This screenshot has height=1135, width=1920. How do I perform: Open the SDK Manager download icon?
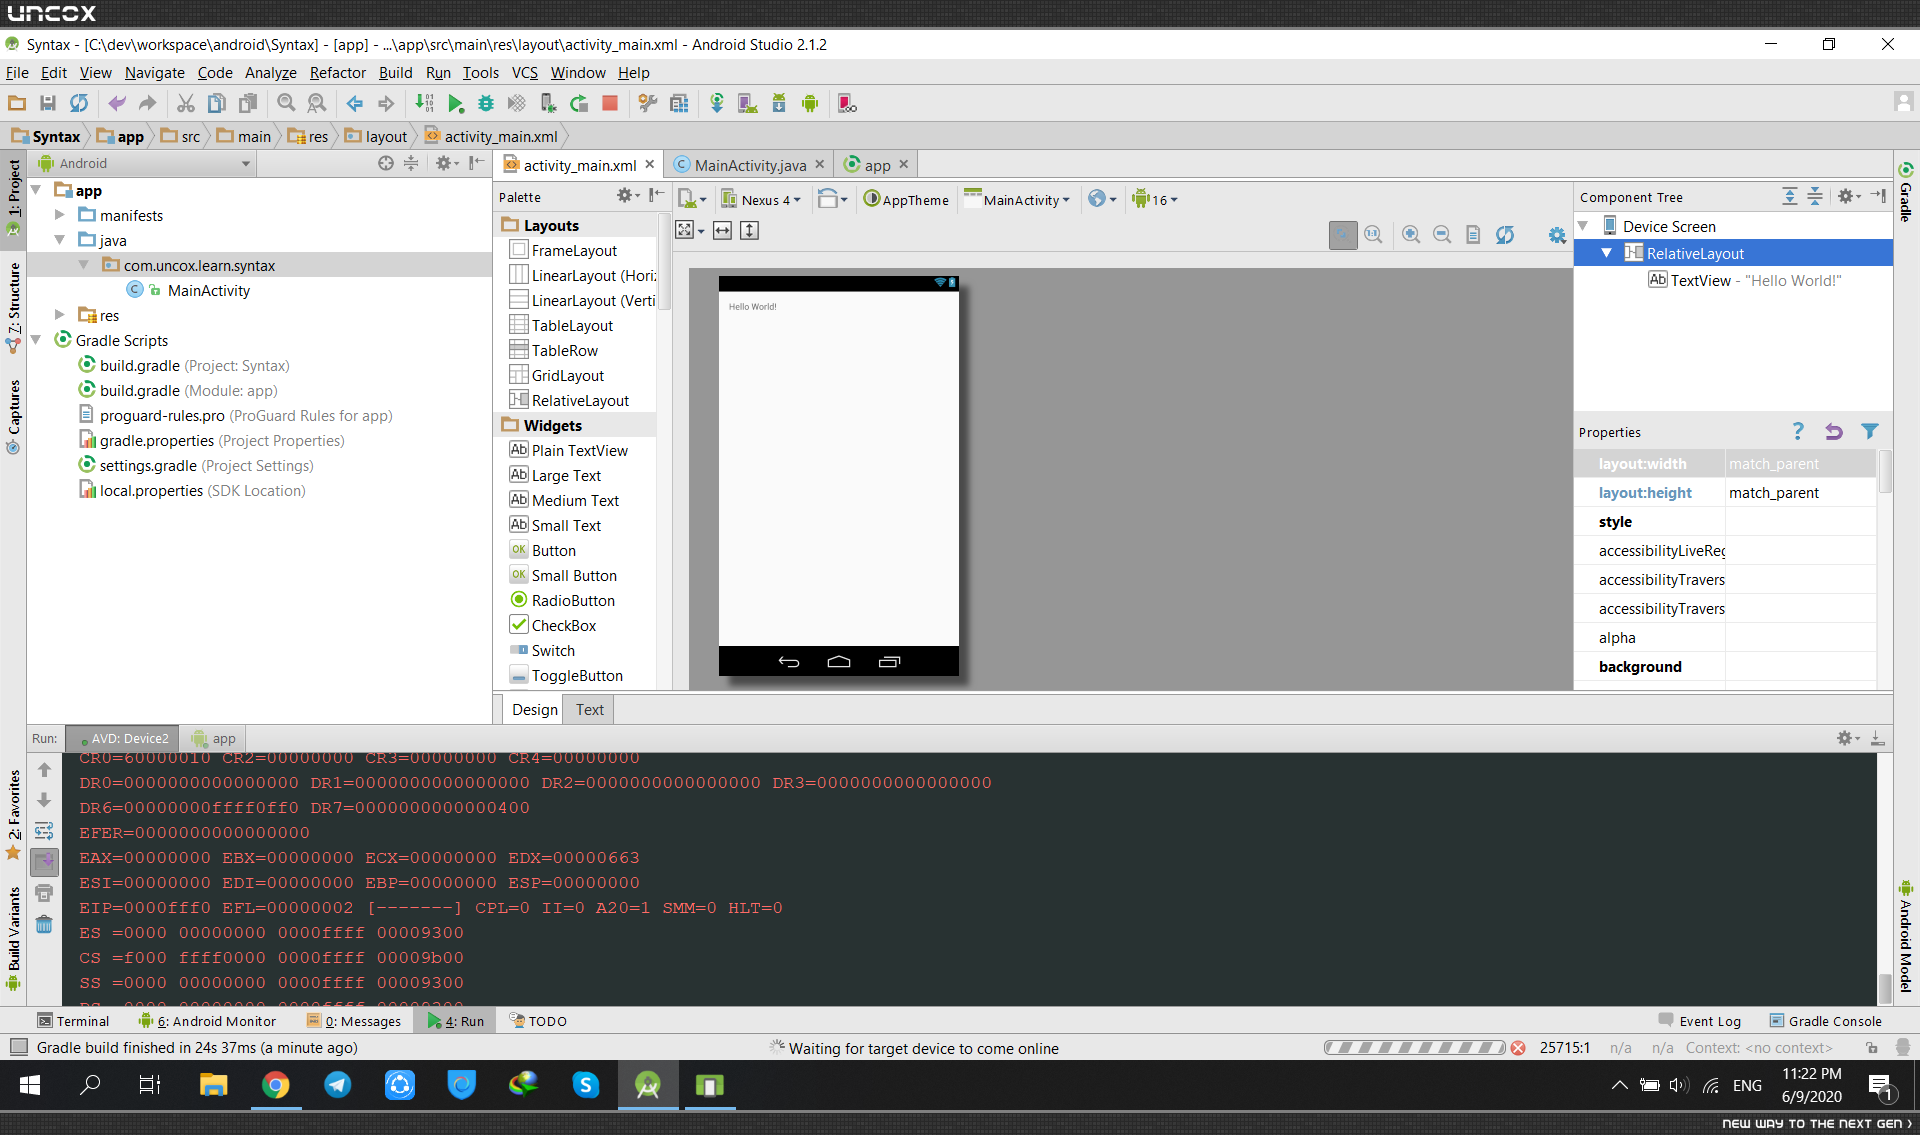coord(779,103)
